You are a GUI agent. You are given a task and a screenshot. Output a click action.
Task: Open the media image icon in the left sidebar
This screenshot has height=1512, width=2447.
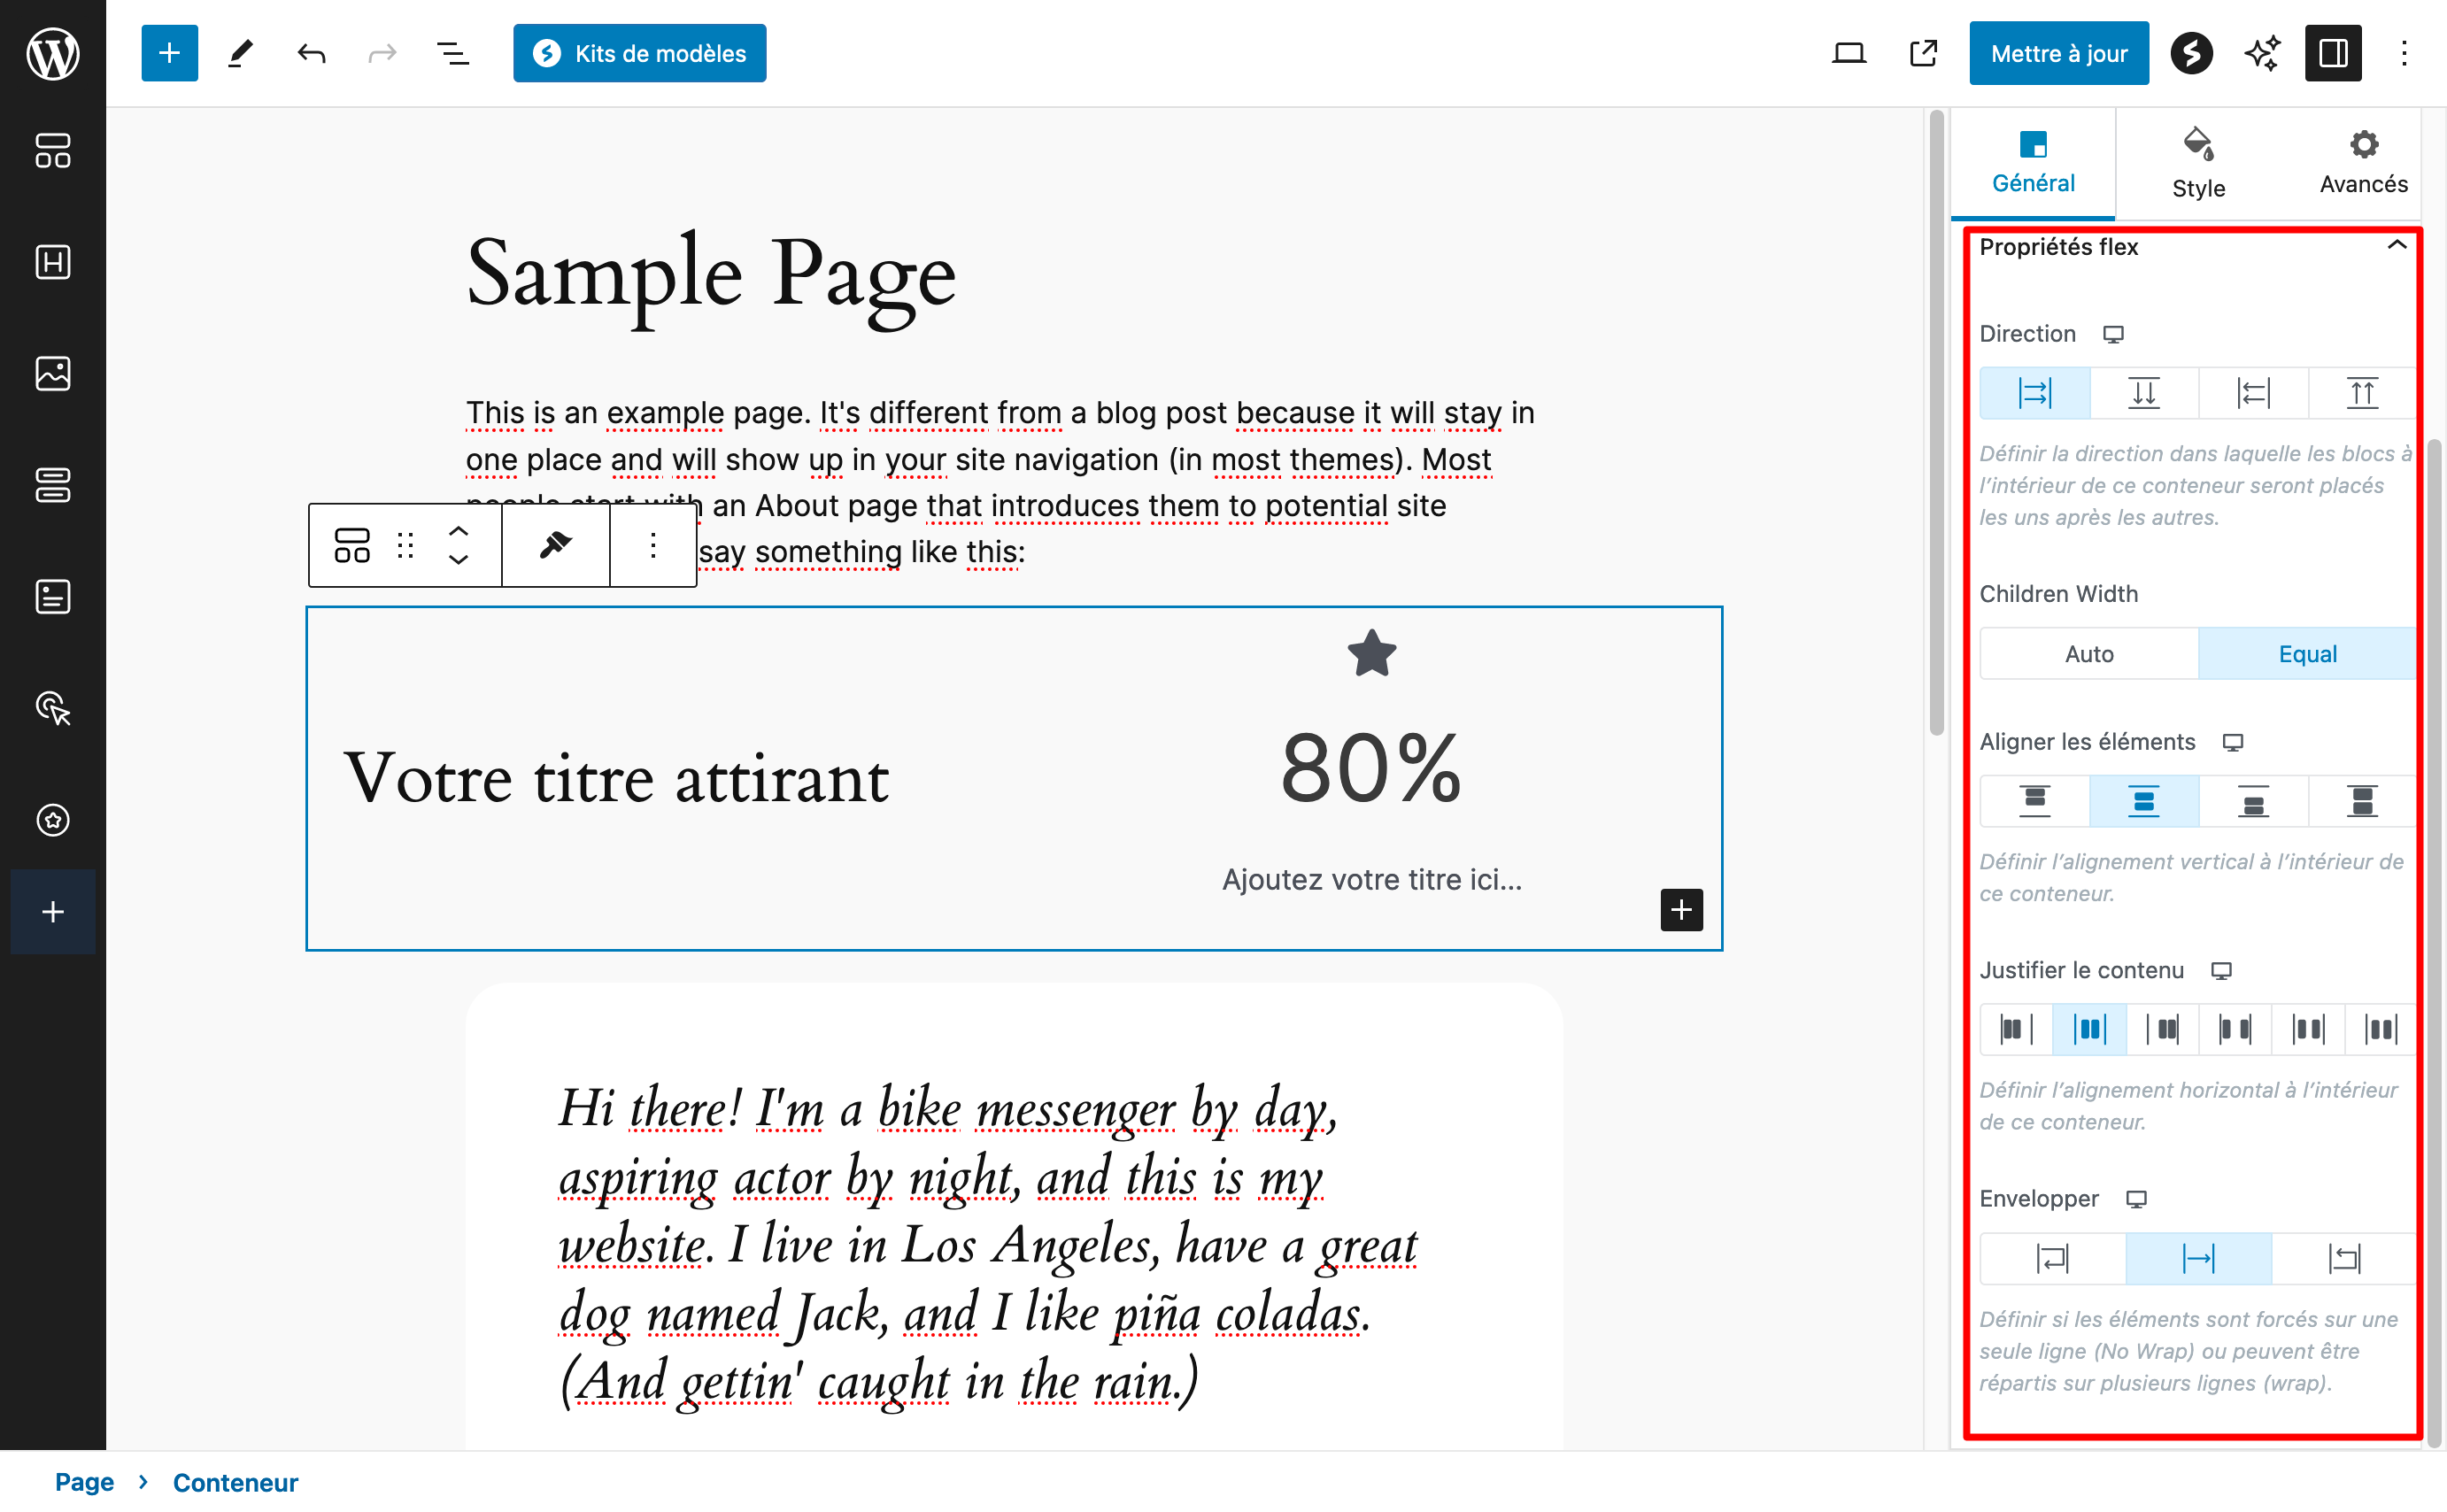point(52,373)
